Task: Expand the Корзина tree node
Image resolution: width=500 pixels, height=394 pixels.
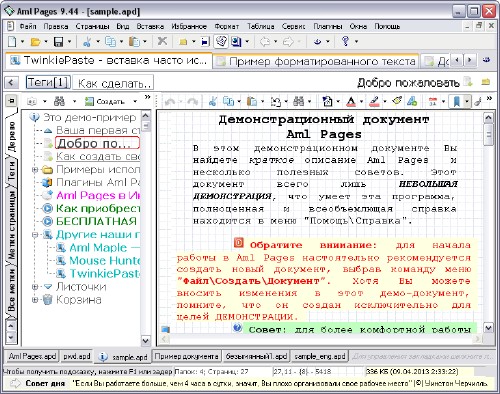Action: (35, 300)
